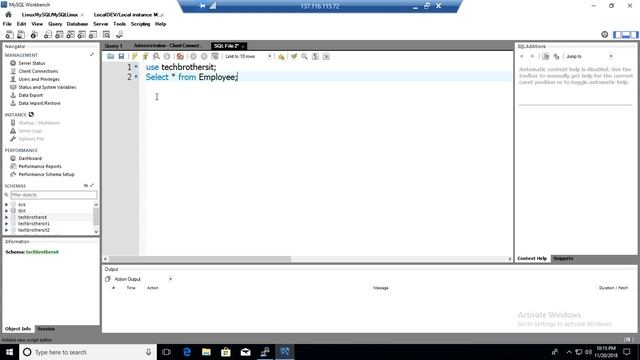Beautify query with broom icon

click(294, 56)
